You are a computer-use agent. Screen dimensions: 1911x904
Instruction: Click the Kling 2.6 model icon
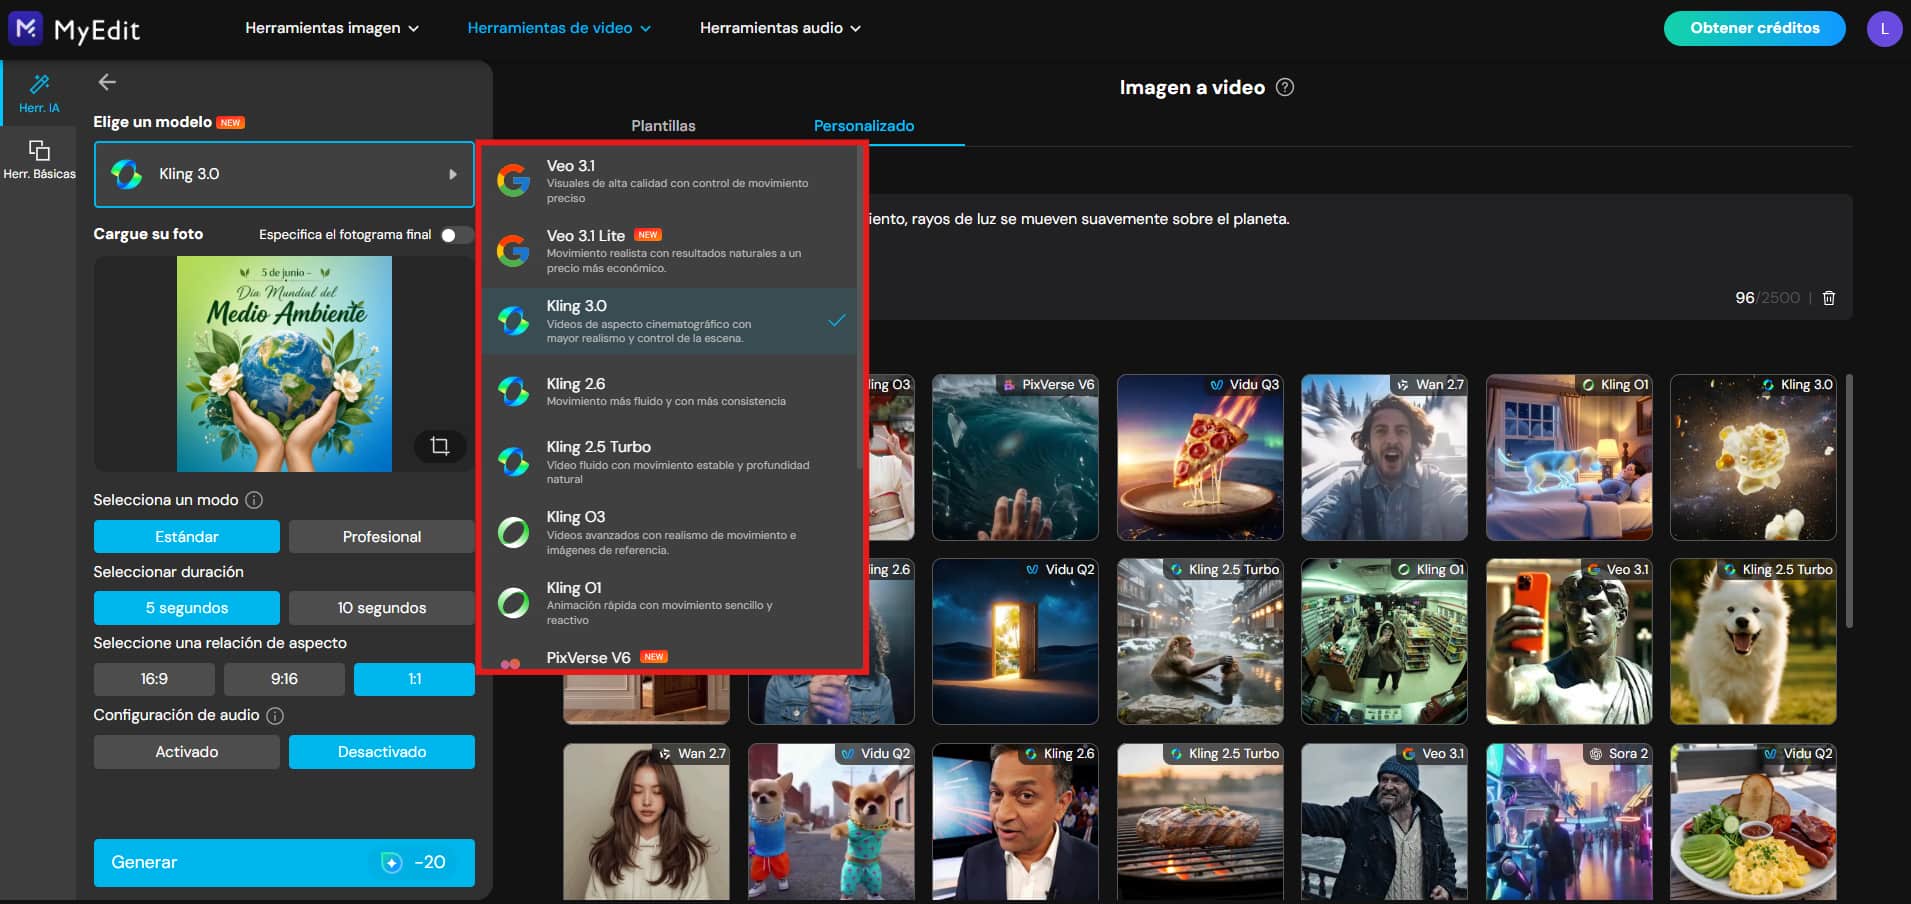coord(513,391)
